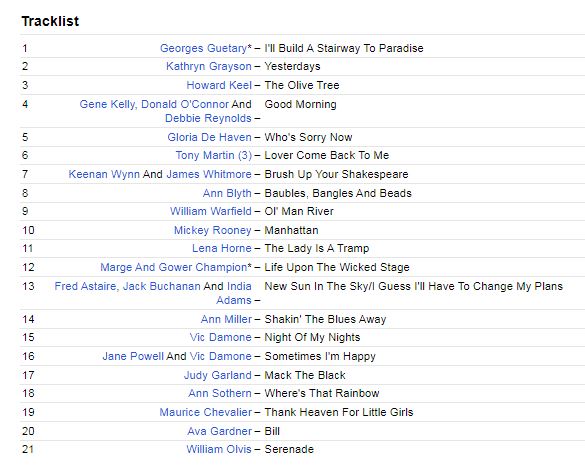This screenshot has height=474, width=585.
Task: Click the Kathryn Grayson artist link
Action: click(209, 66)
